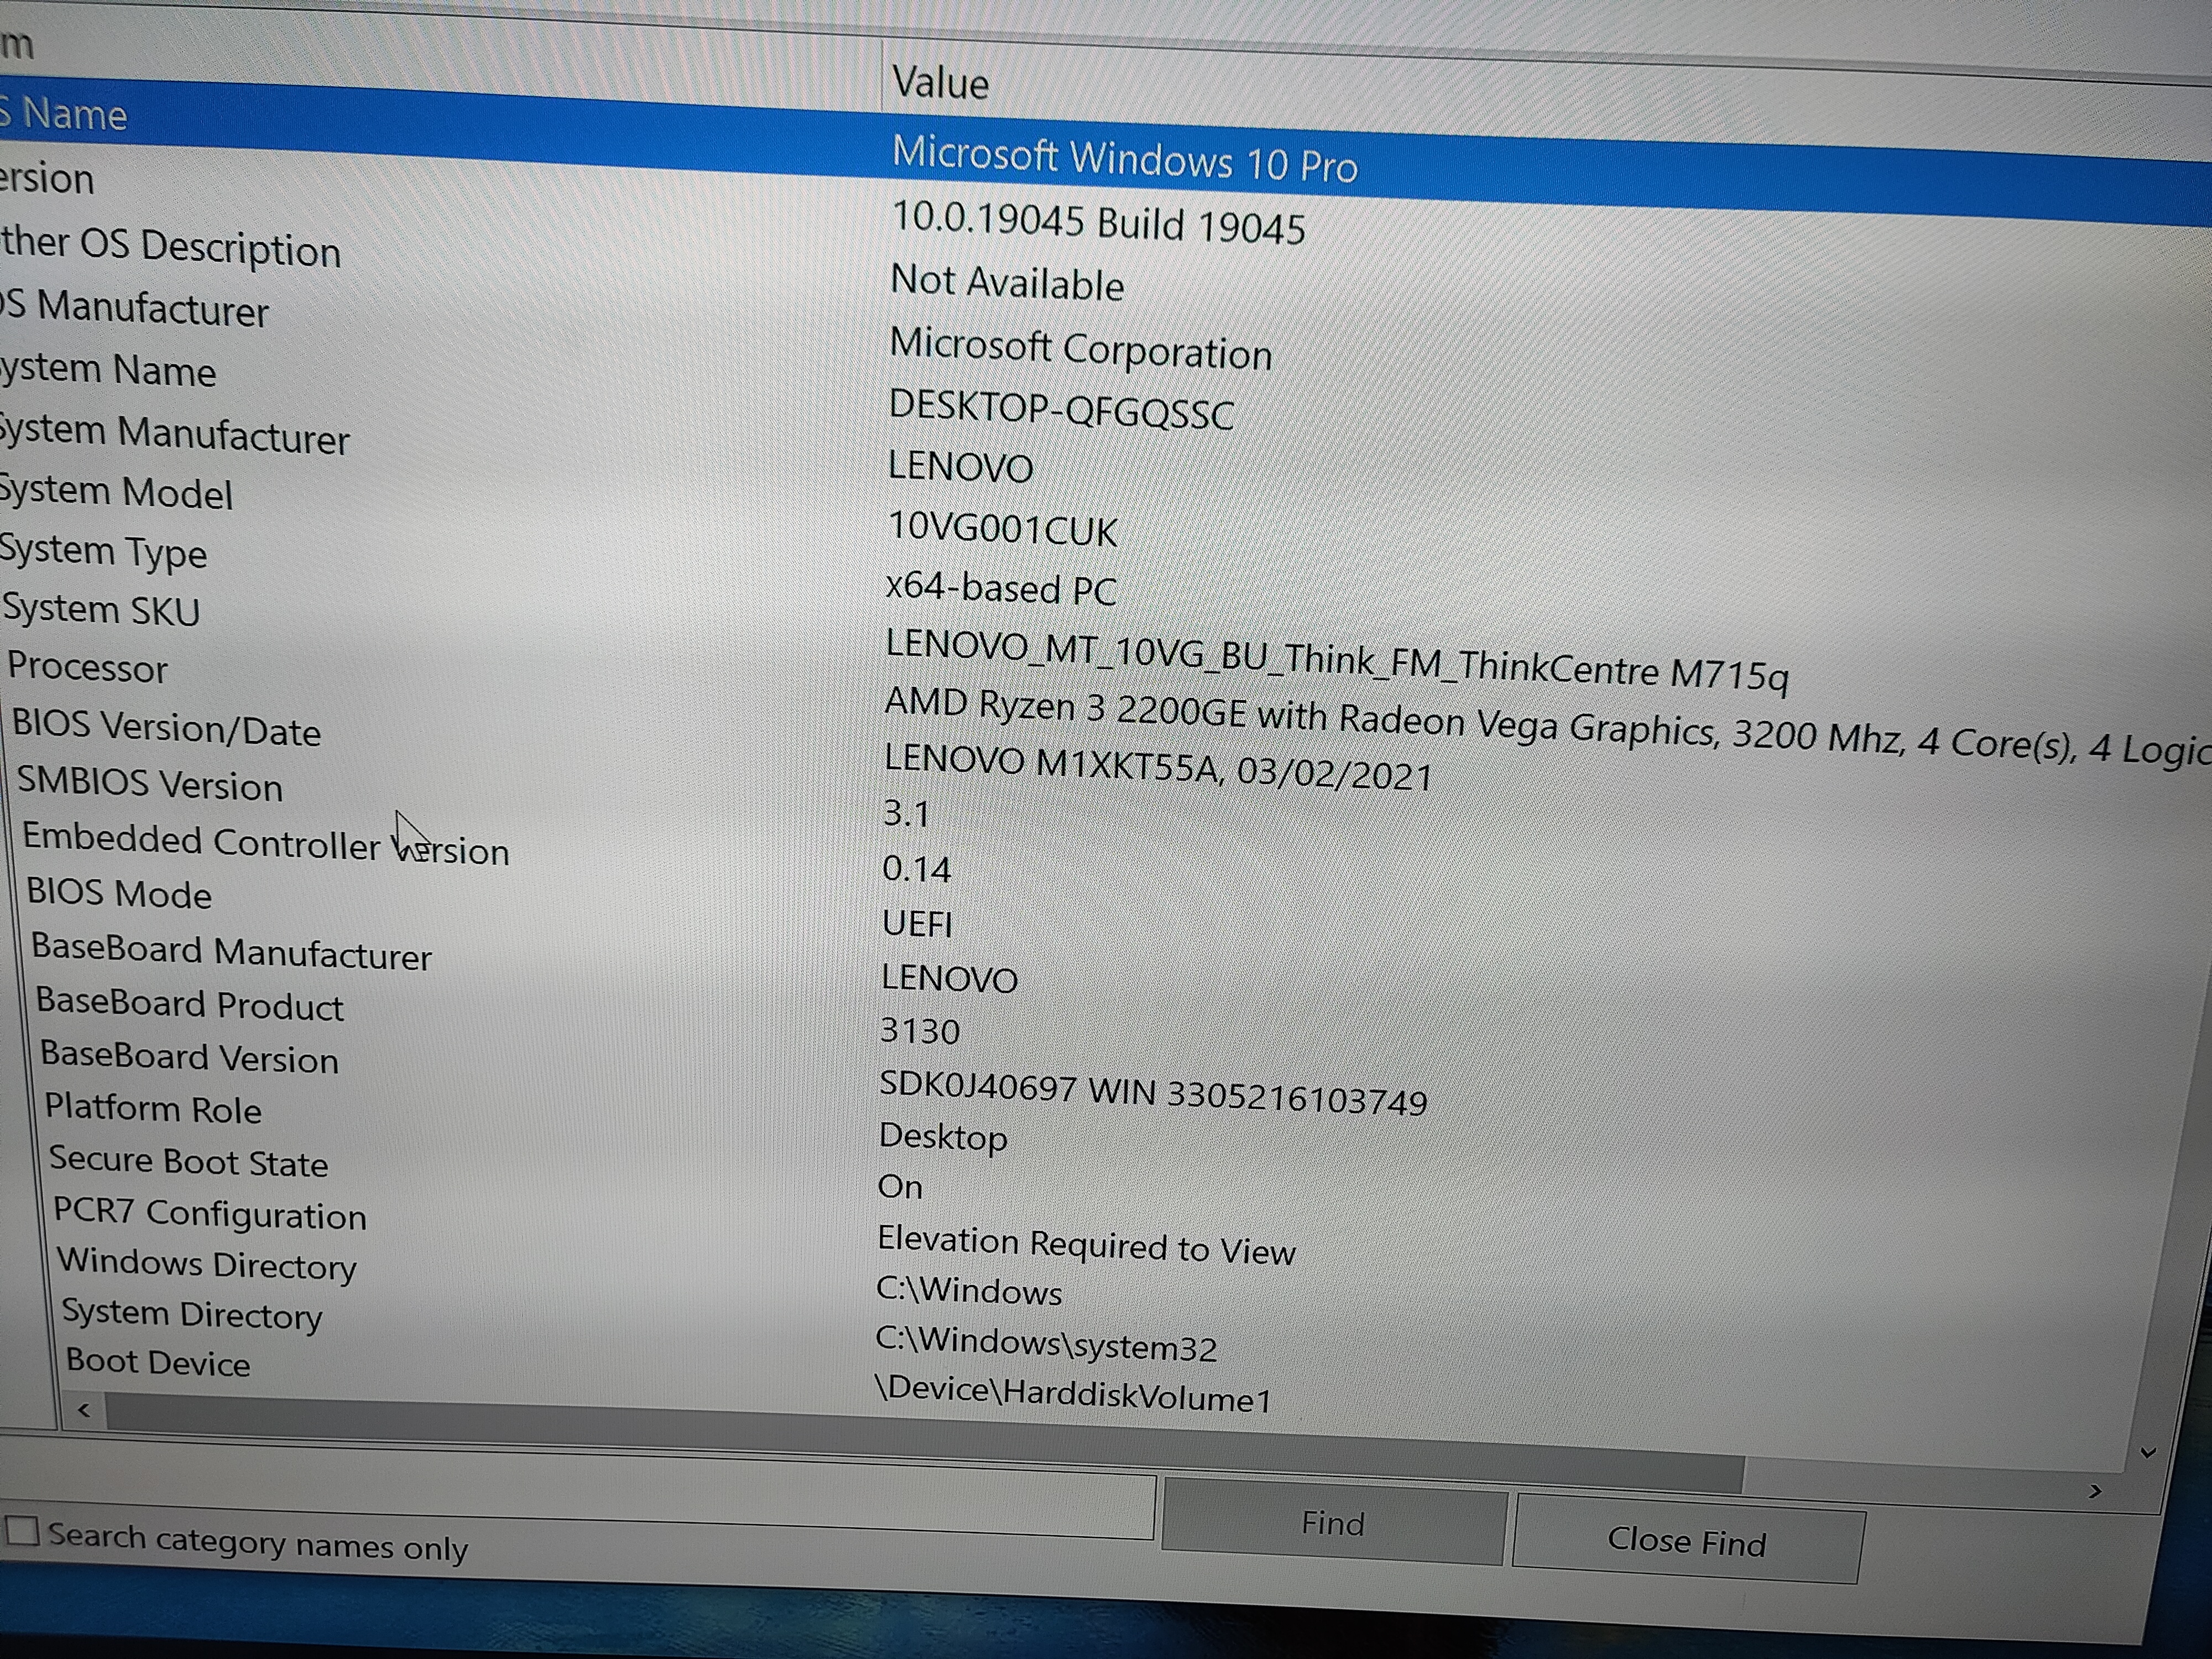Select the 'System SKU' row label
Viewport: 2212px width, 1659px height.
coord(102,610)
